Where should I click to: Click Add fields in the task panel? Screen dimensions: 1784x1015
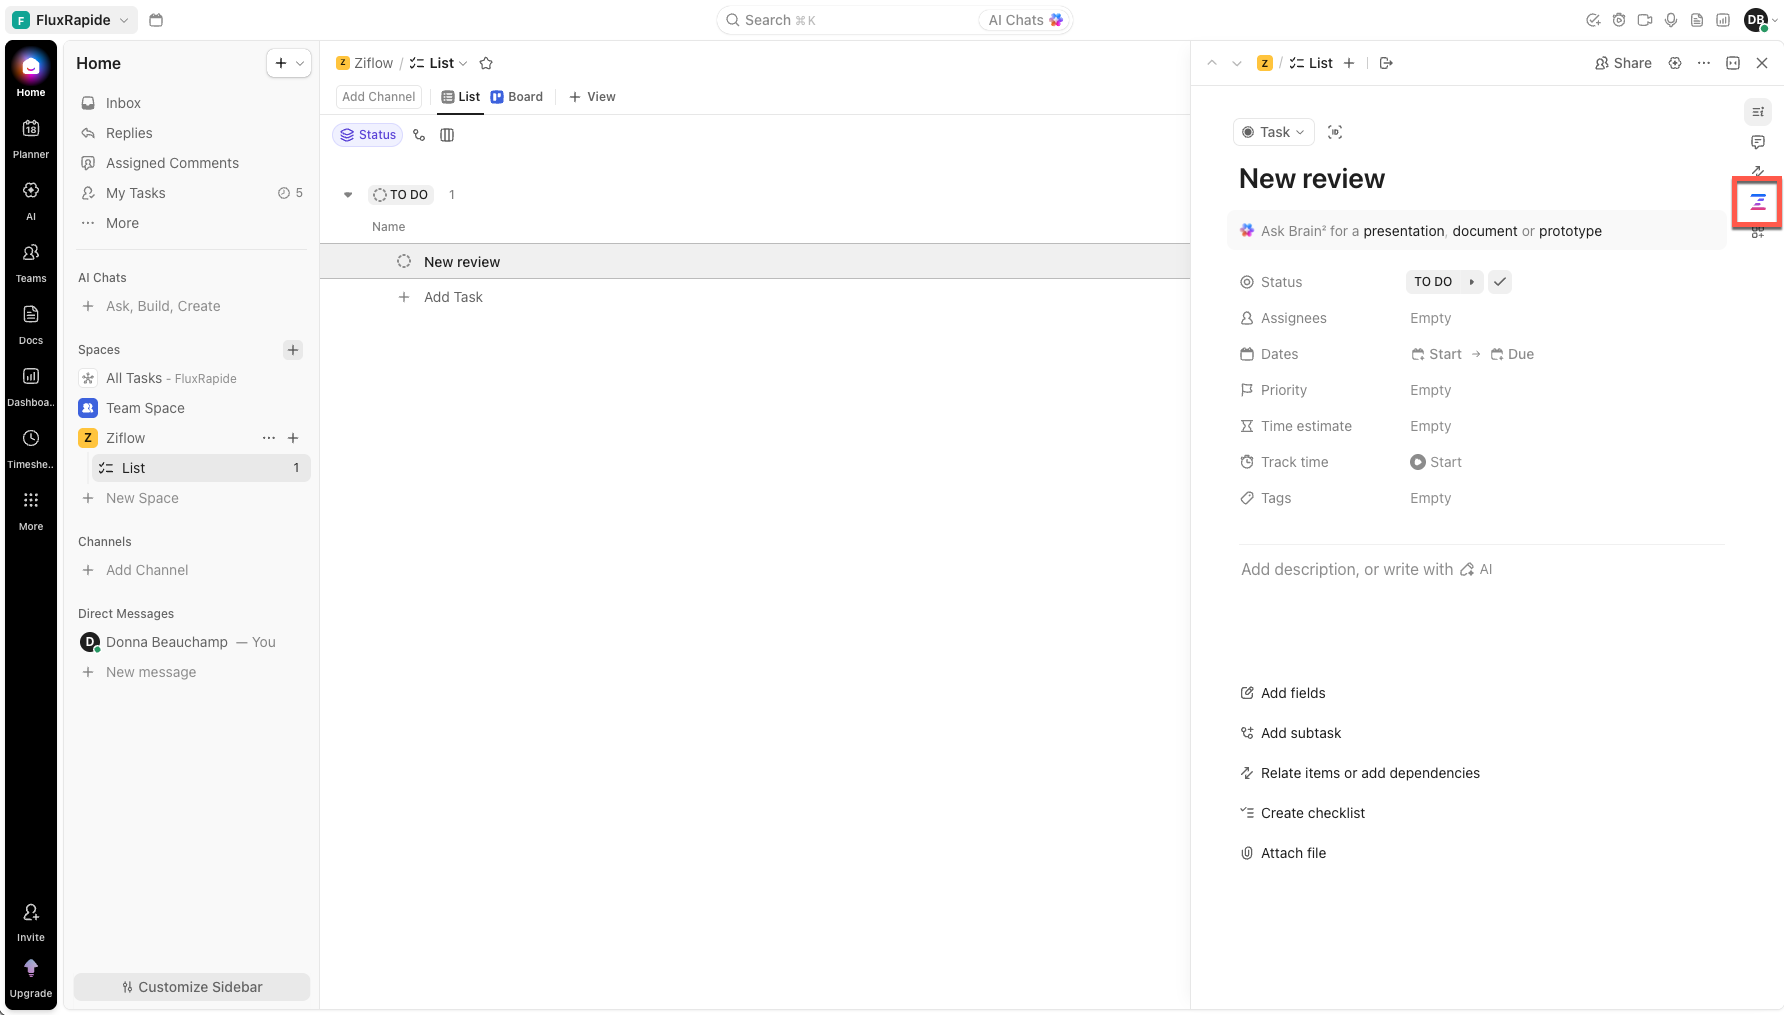coord(1283,693)
